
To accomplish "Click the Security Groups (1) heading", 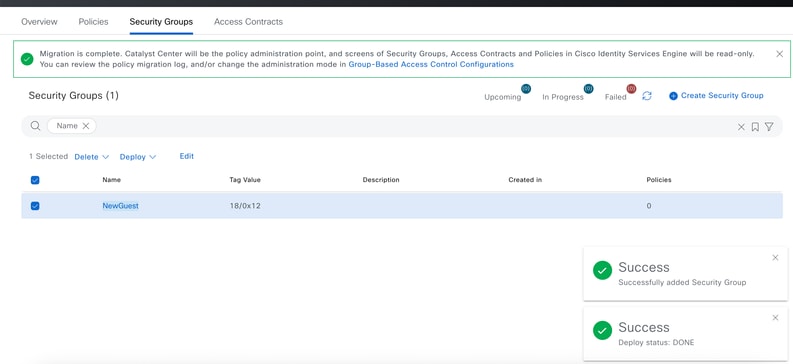I will [x=73, y=96].
